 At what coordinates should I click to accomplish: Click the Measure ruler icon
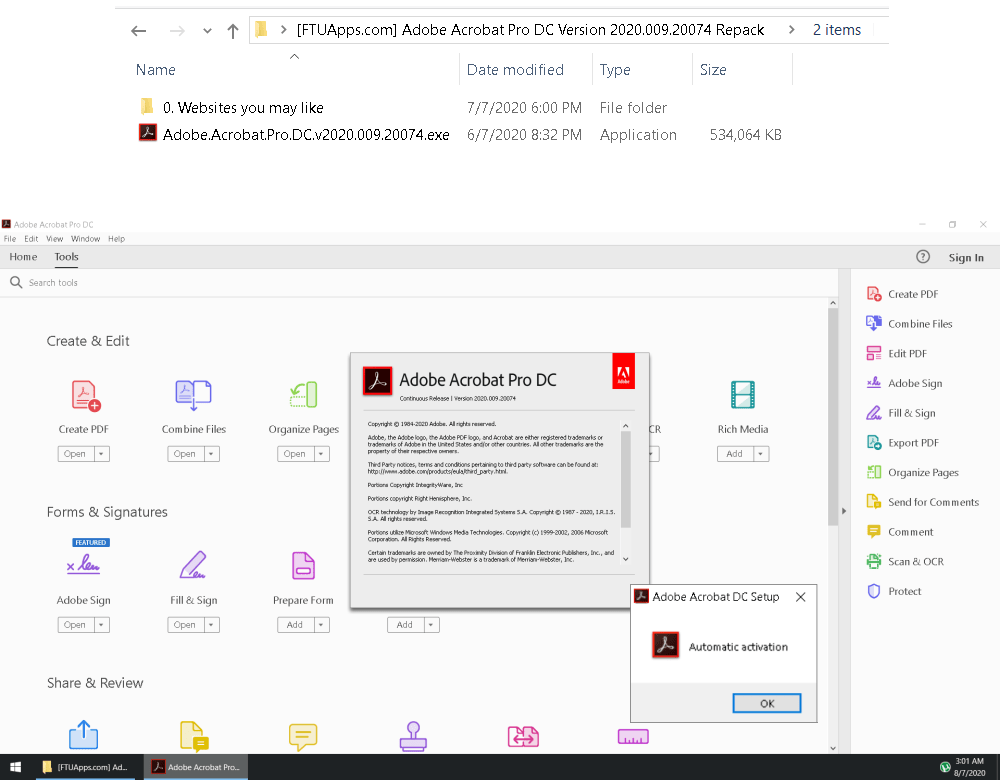(x=633, y=737)
